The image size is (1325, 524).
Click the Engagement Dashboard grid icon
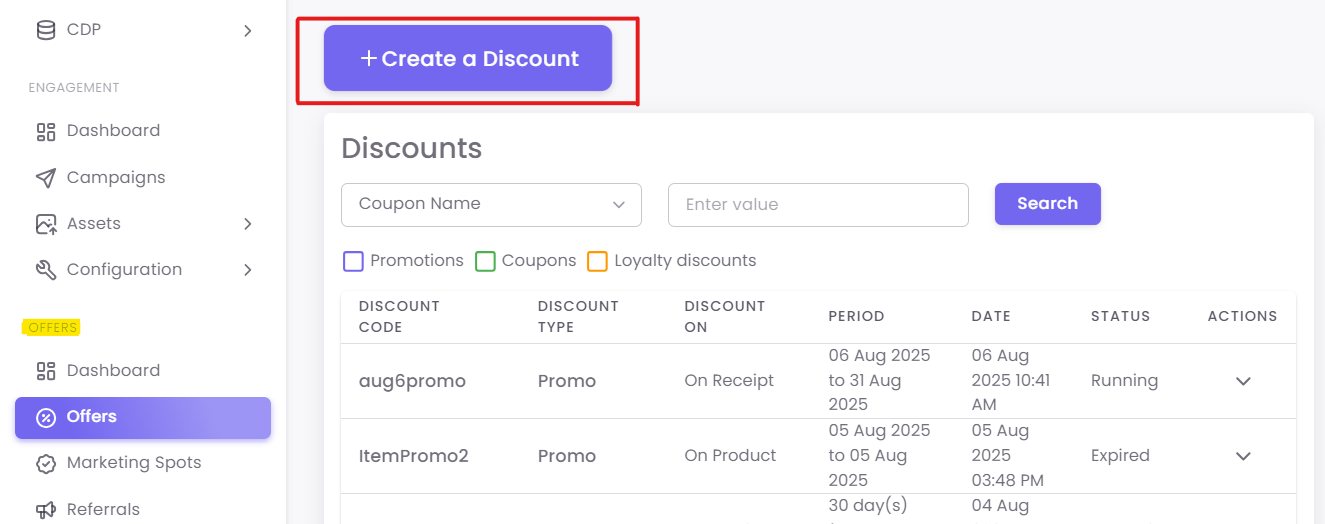tap(46, 131)
